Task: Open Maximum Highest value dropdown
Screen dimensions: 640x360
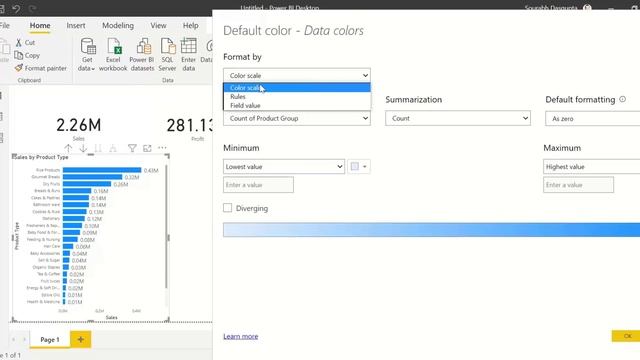Action: pos(591,167)
